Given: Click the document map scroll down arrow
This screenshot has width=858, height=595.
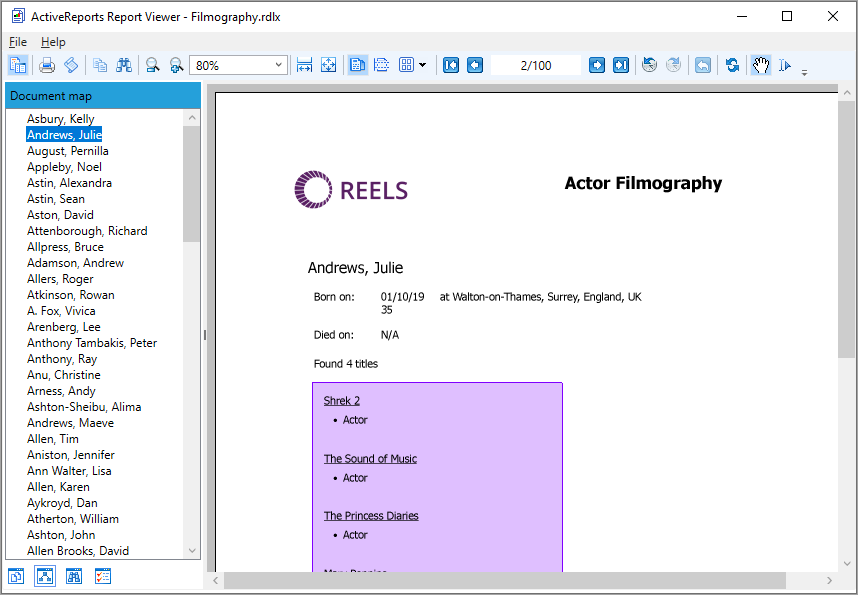Looking at the screenshot, I should pyautogui.click(x=192, y=551).
